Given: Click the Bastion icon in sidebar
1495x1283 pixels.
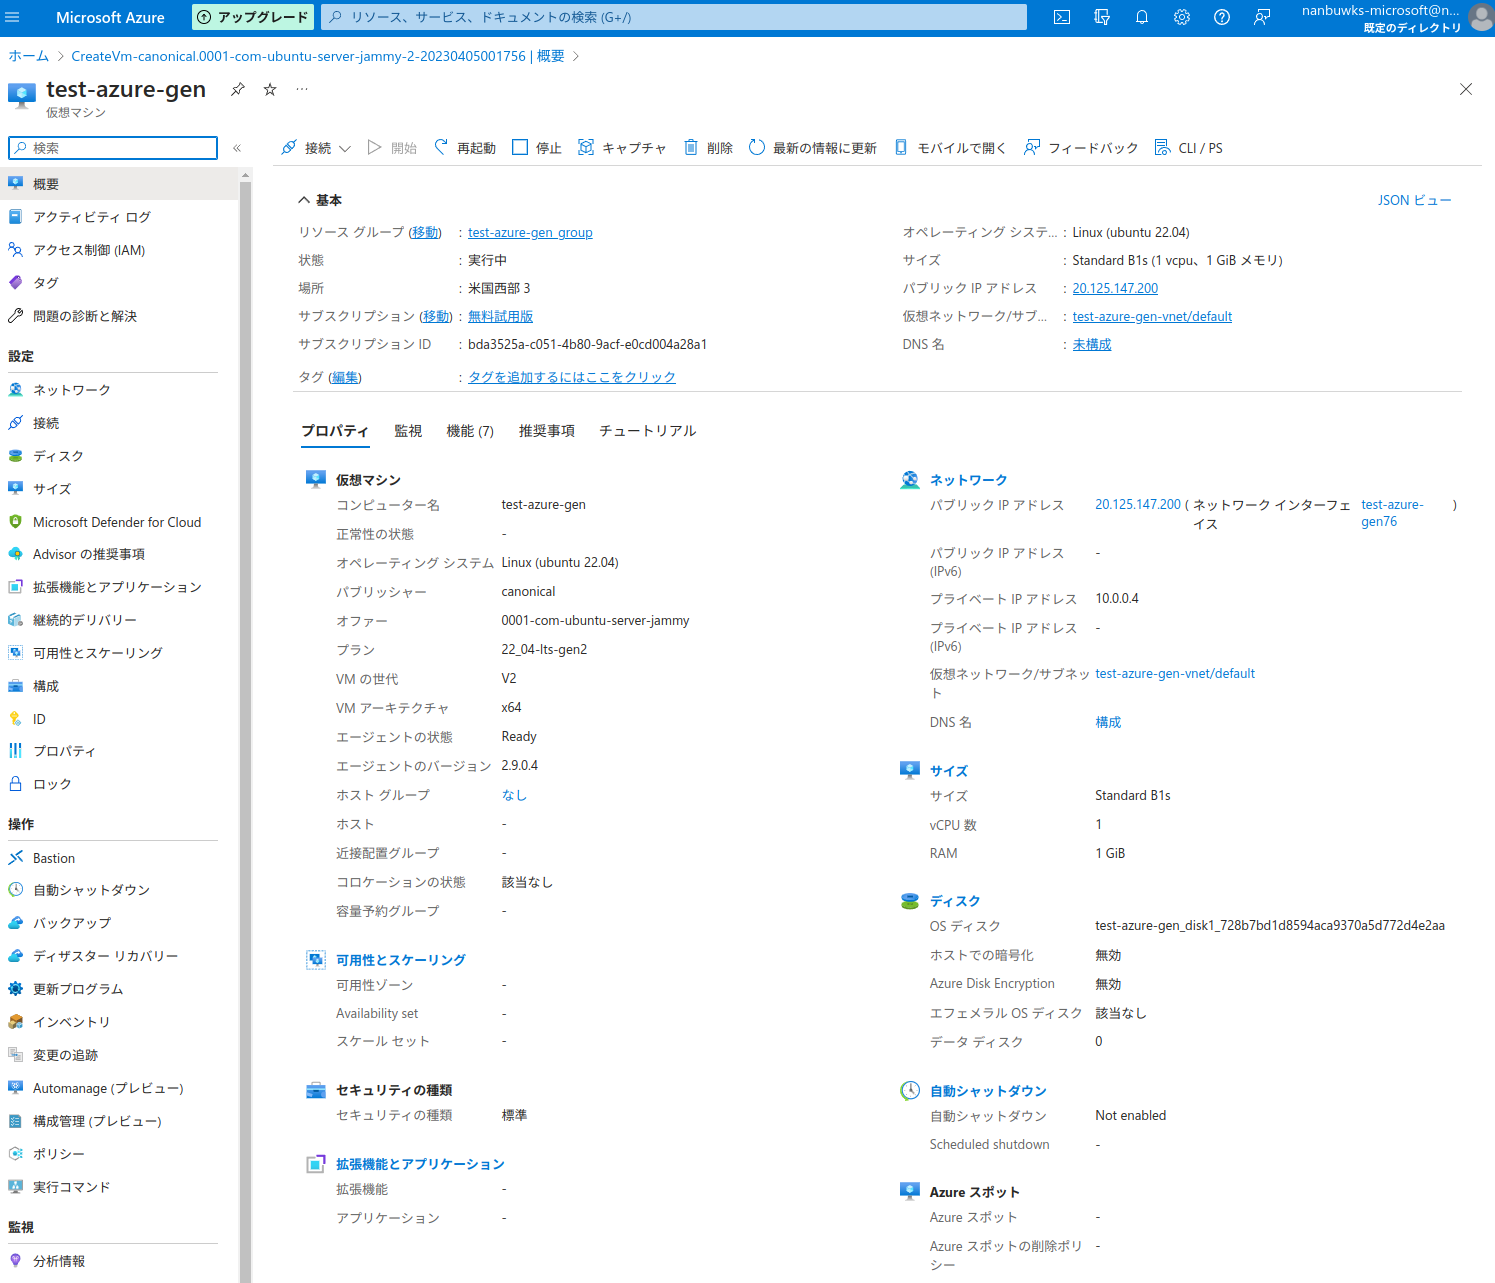Looking at the screenshot, I should [x=16, y=858].
